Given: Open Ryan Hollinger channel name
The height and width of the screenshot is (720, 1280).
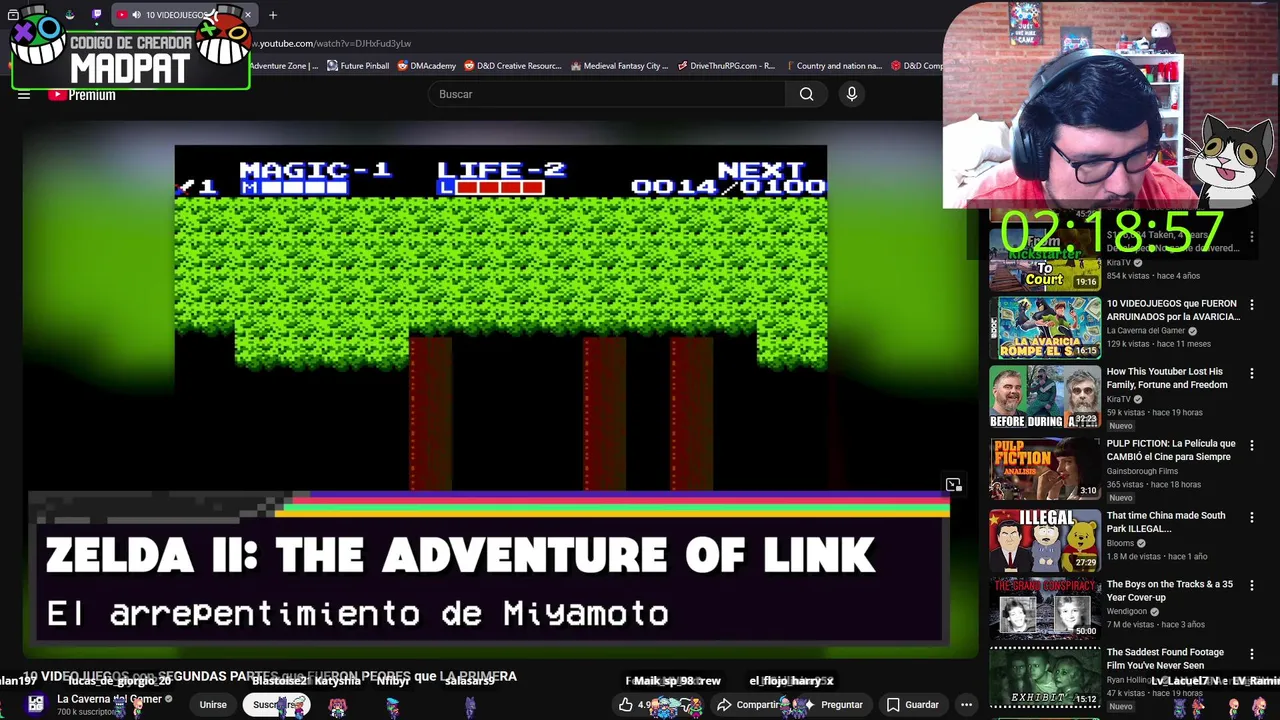Looking at the screenshot, I should click(1131, 680).
